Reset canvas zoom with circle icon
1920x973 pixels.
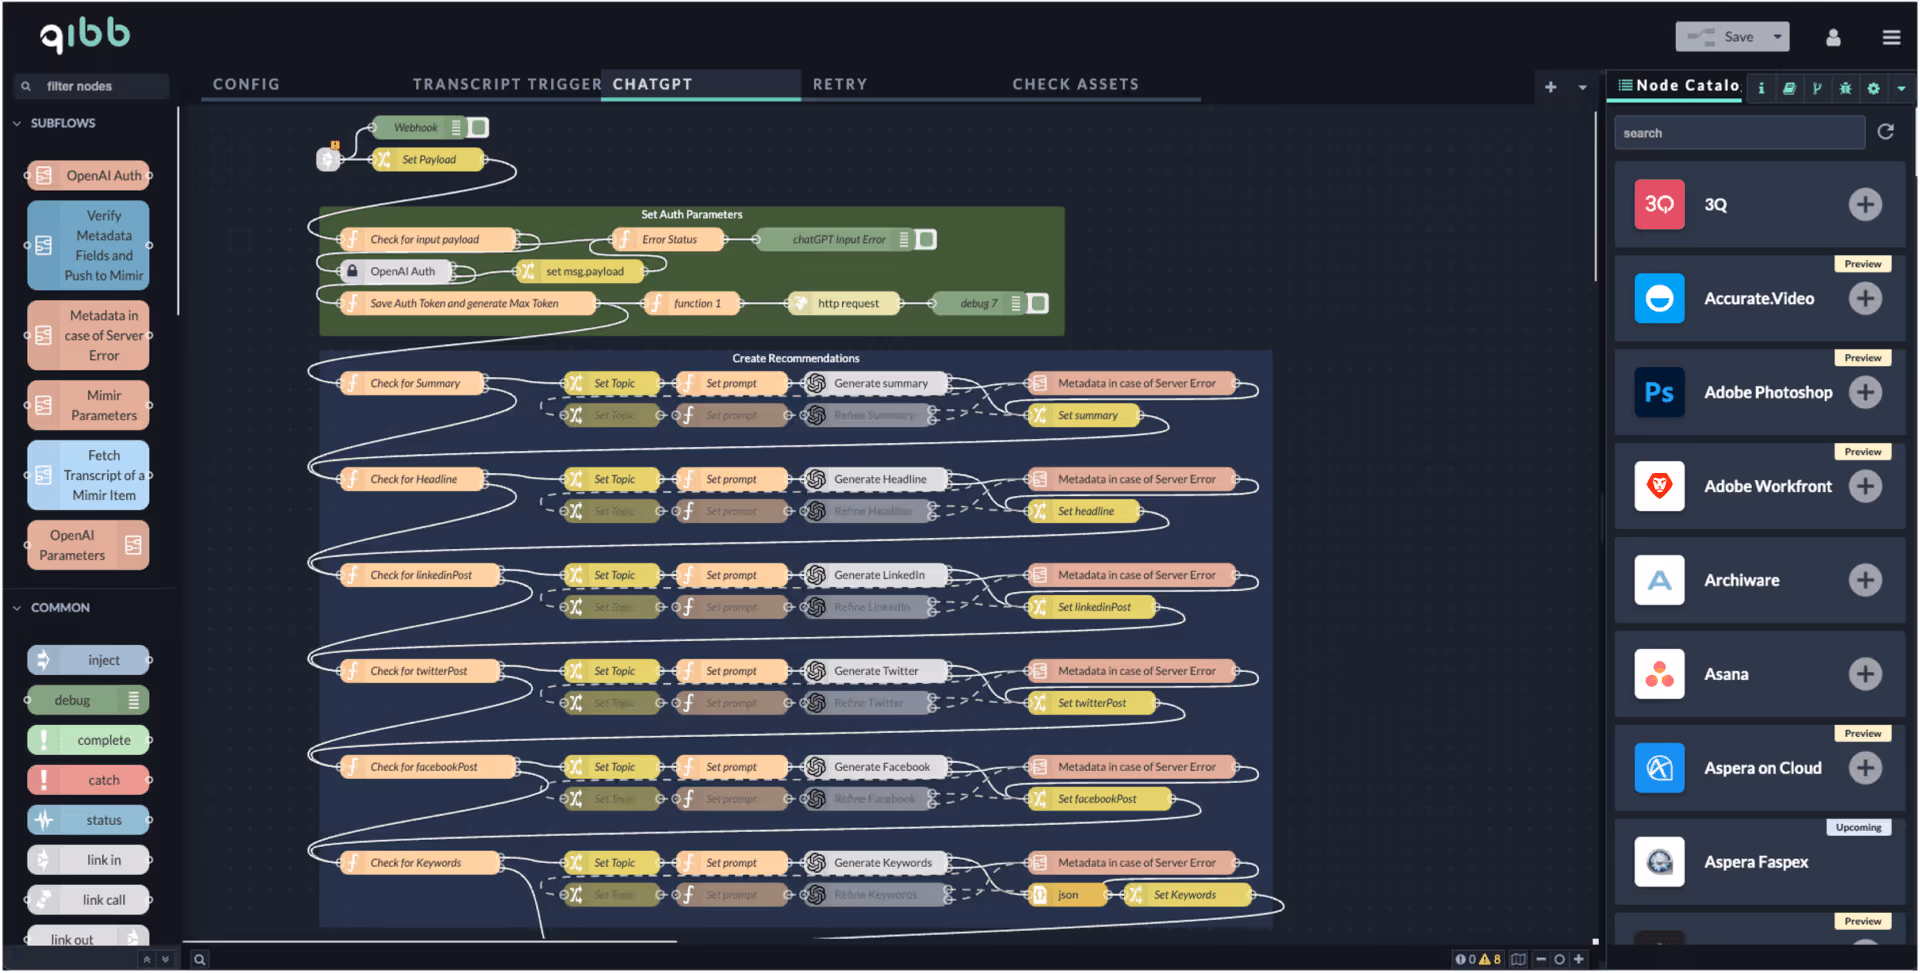pos(1559,960)
